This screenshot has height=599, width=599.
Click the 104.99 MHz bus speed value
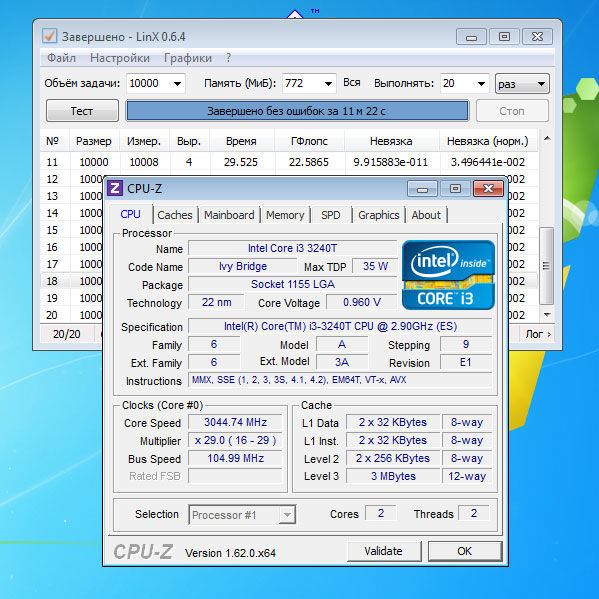(235, 458)
